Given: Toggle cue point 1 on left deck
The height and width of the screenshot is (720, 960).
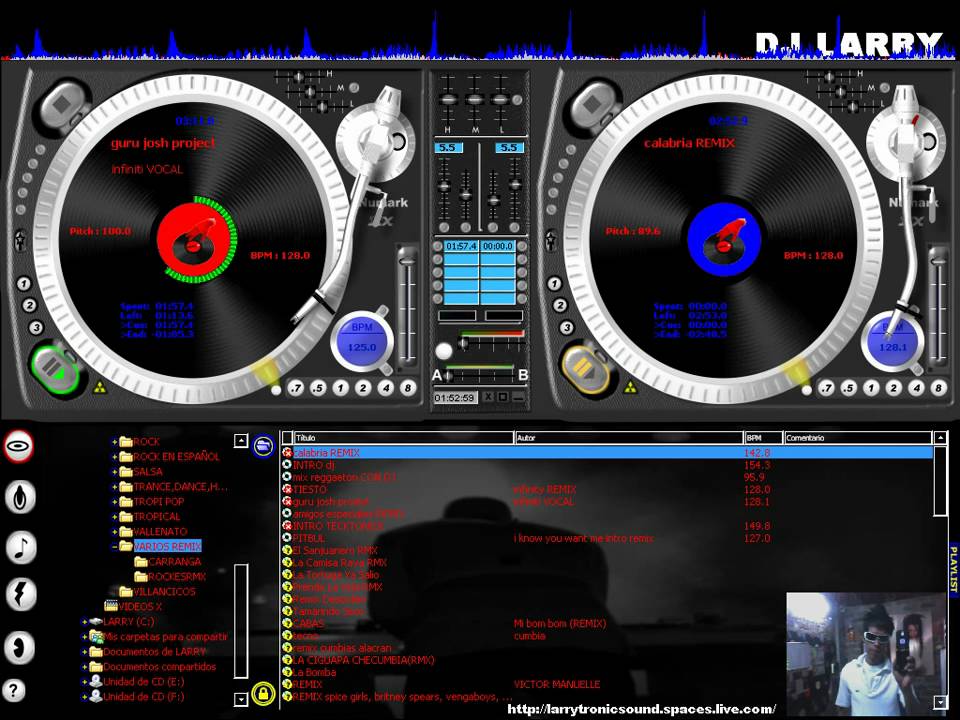Looking at the screenshot, I should click(x=24, y=283).
